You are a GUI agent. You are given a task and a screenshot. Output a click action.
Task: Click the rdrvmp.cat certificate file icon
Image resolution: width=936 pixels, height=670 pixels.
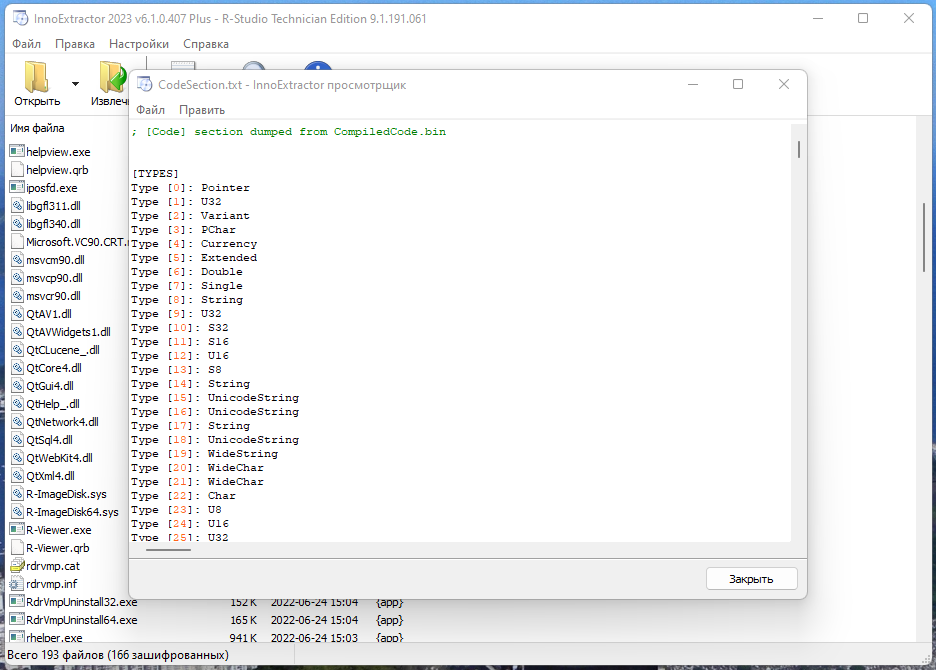tap(17, 566)
